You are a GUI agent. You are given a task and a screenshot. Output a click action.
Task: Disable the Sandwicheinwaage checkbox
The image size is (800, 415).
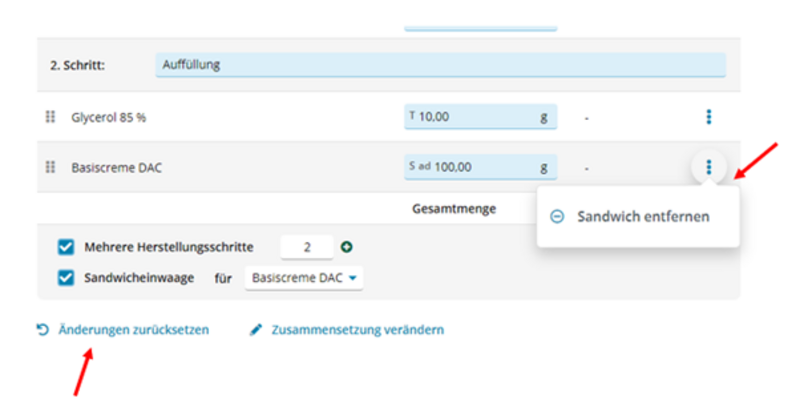click(x=66, y=278)
